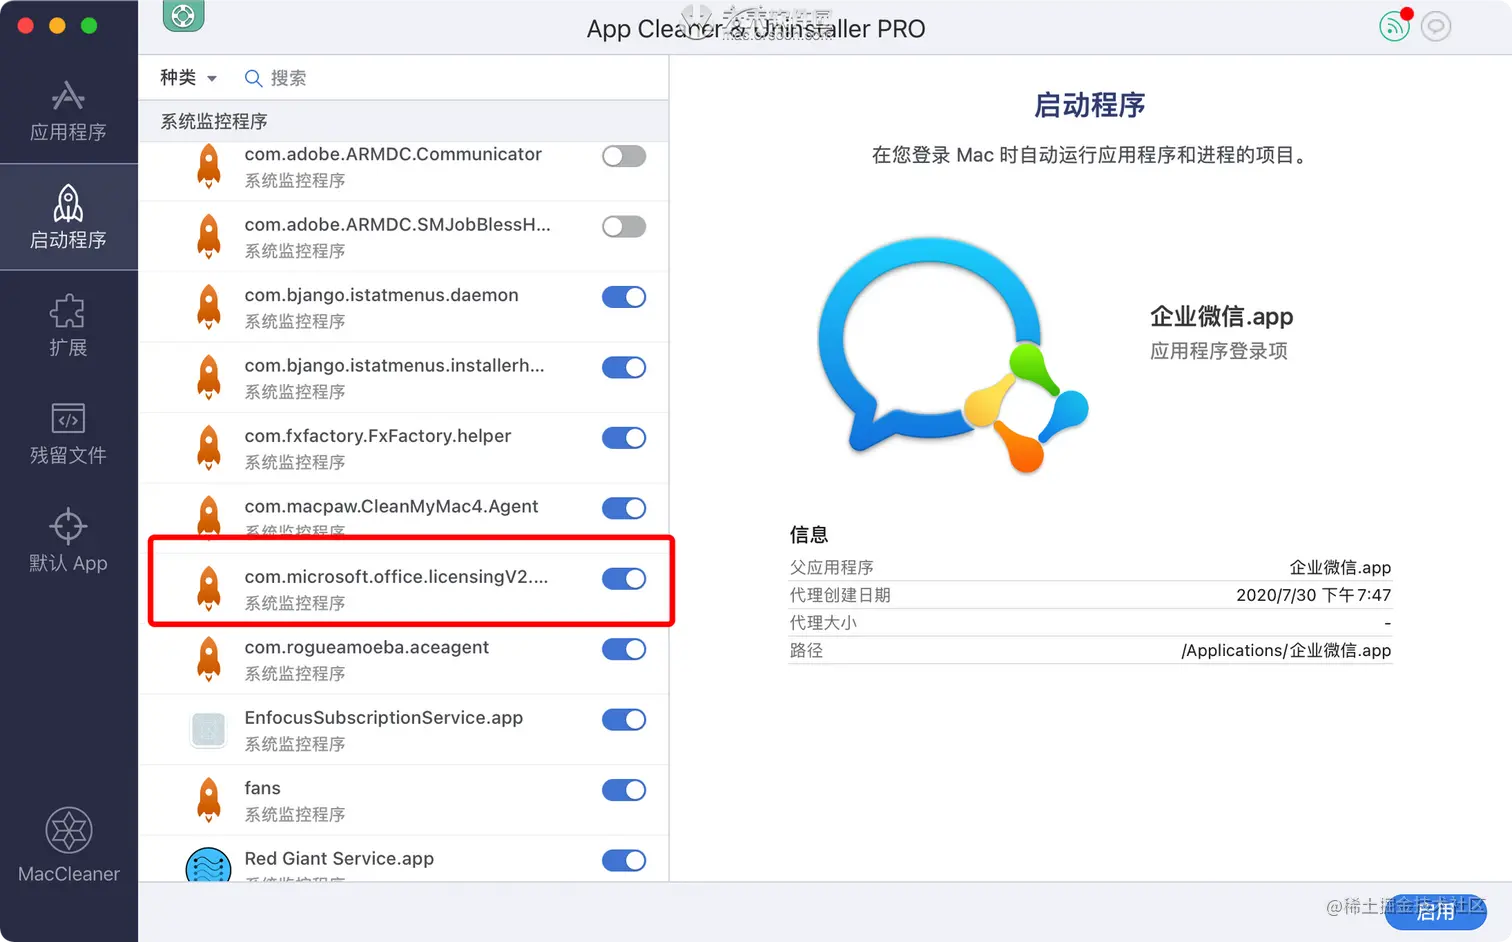This screenshot has width=1512, height=942.
Task: Turn off com.rogueamoeba.aceagent switch
Action: (624, 649)
